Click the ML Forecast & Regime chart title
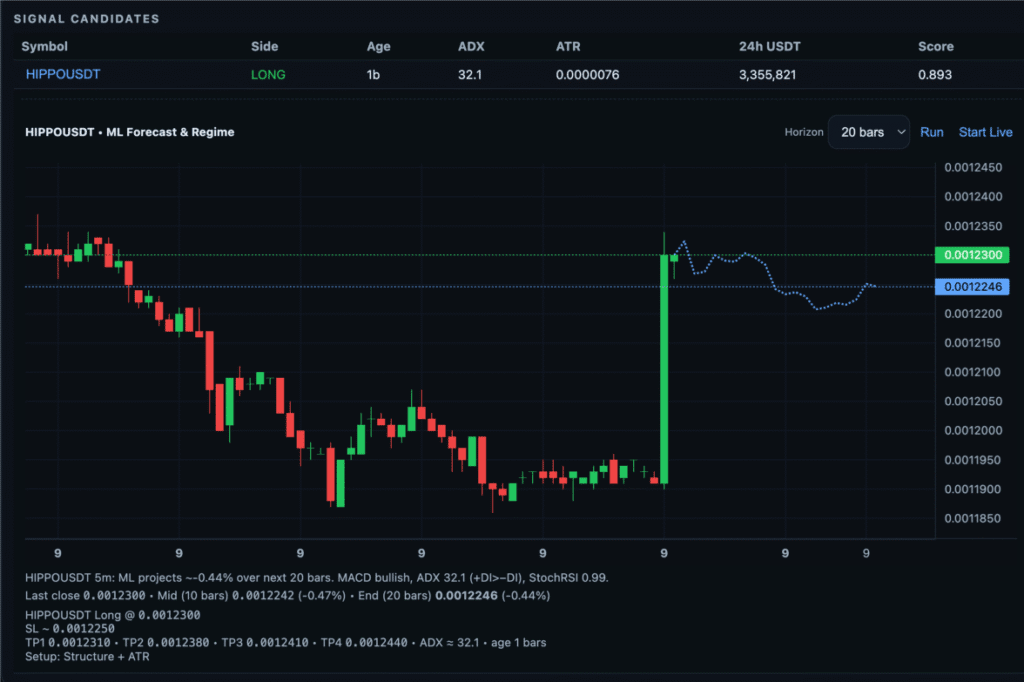1024x682 pixels. (129, 132)
